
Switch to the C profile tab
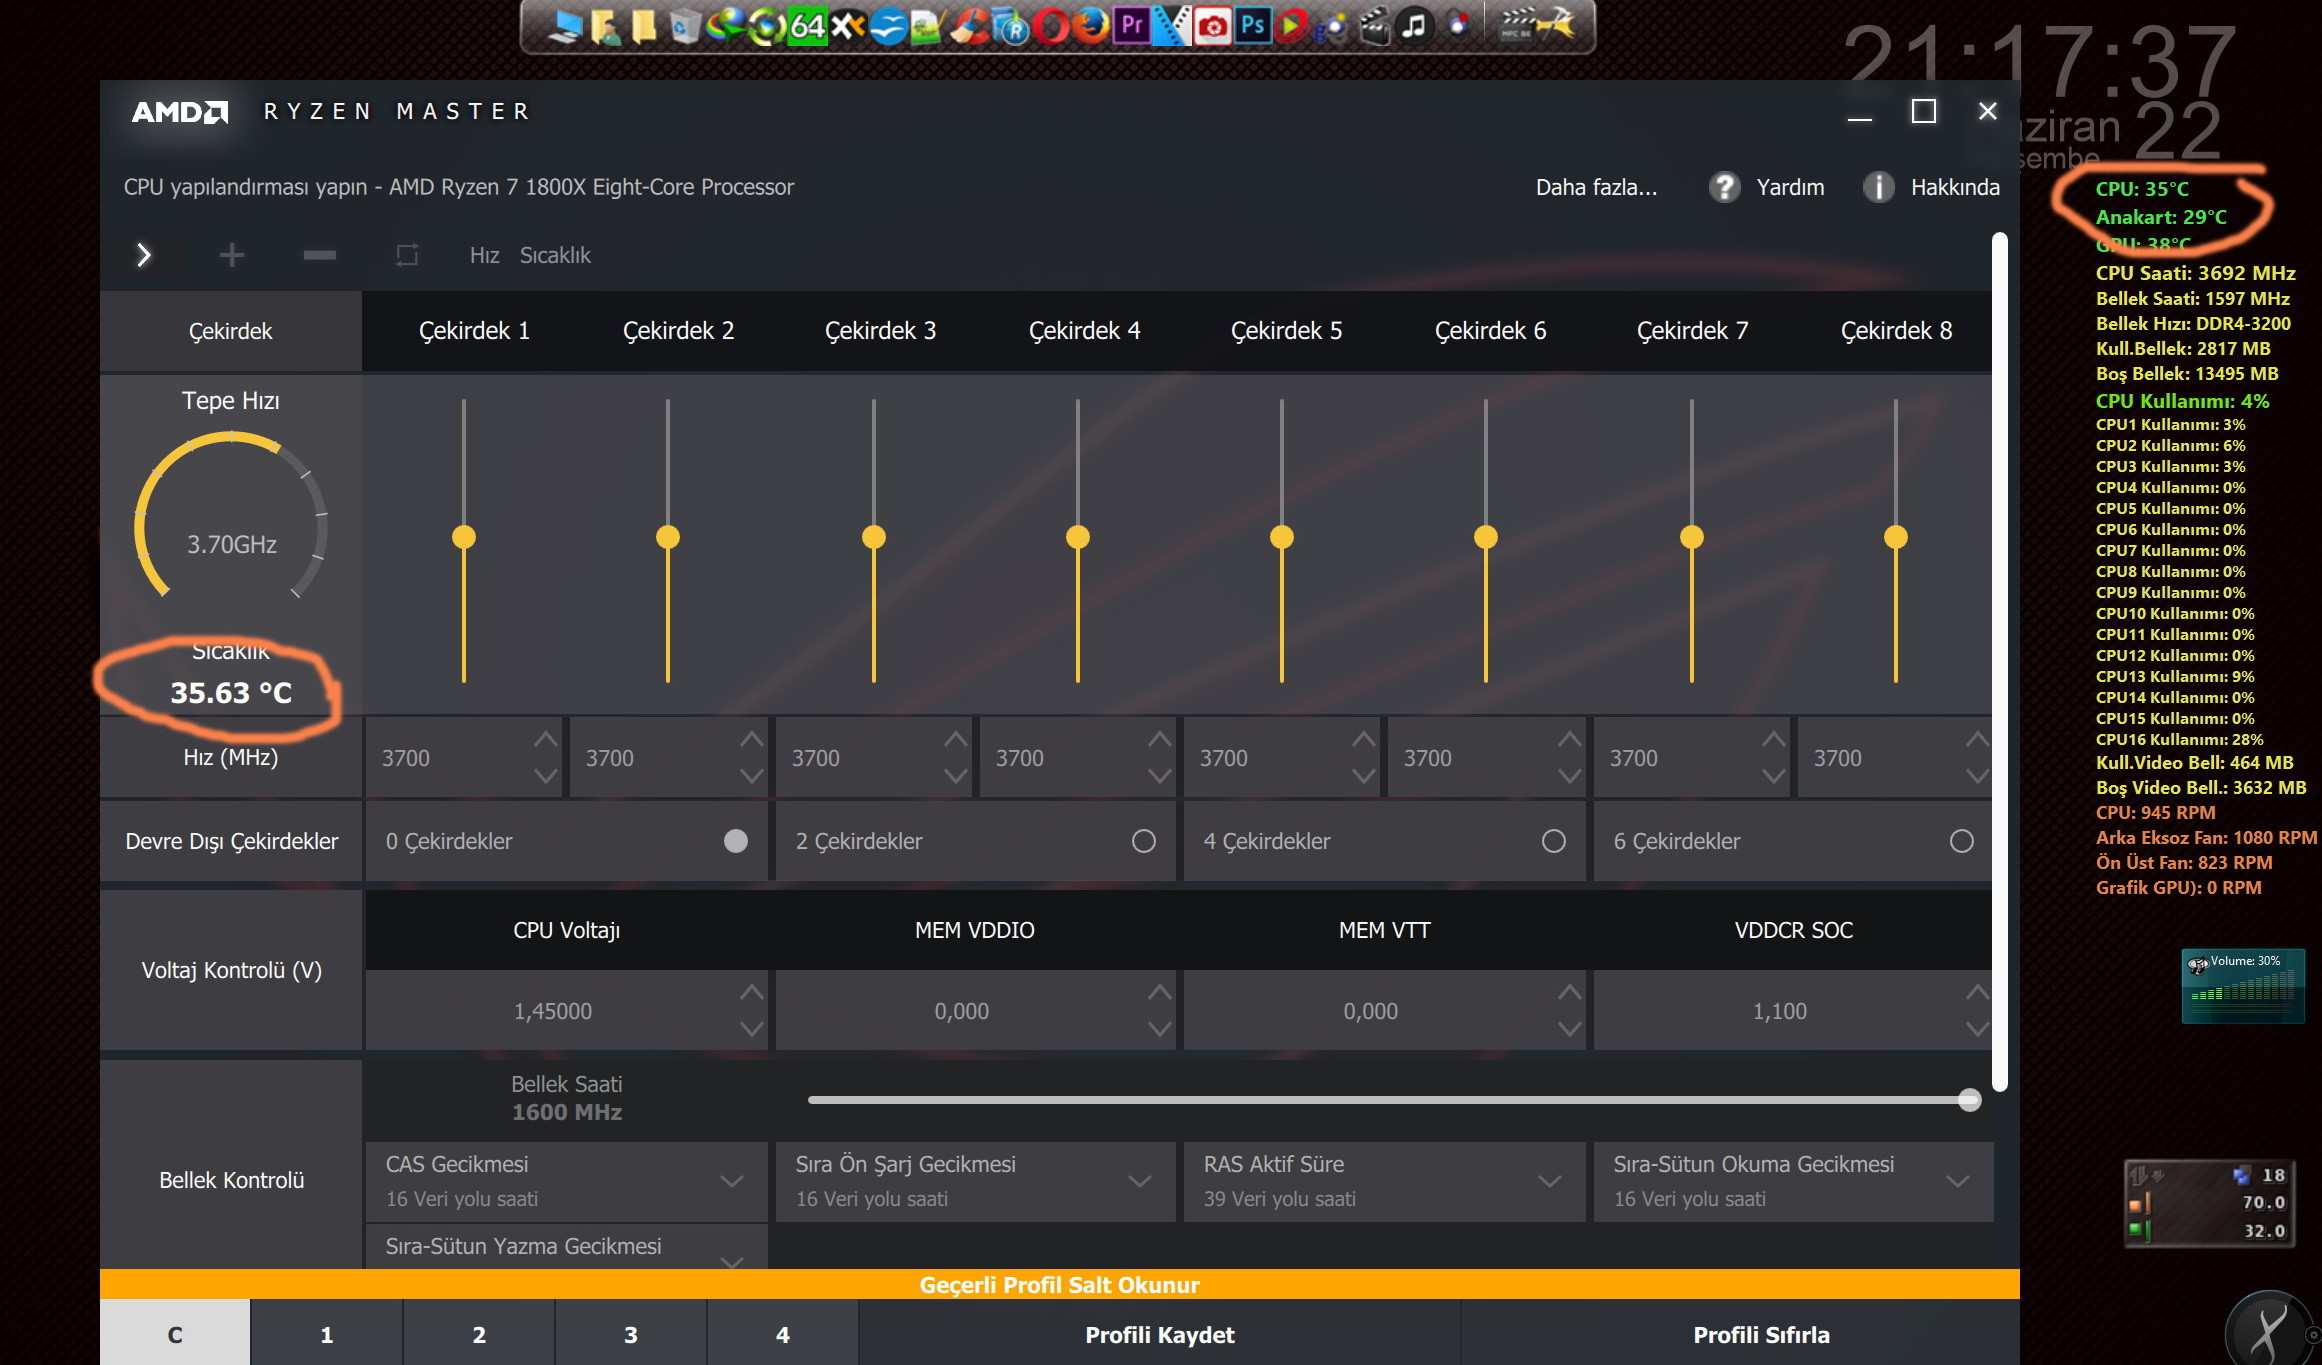[175, 1334]
